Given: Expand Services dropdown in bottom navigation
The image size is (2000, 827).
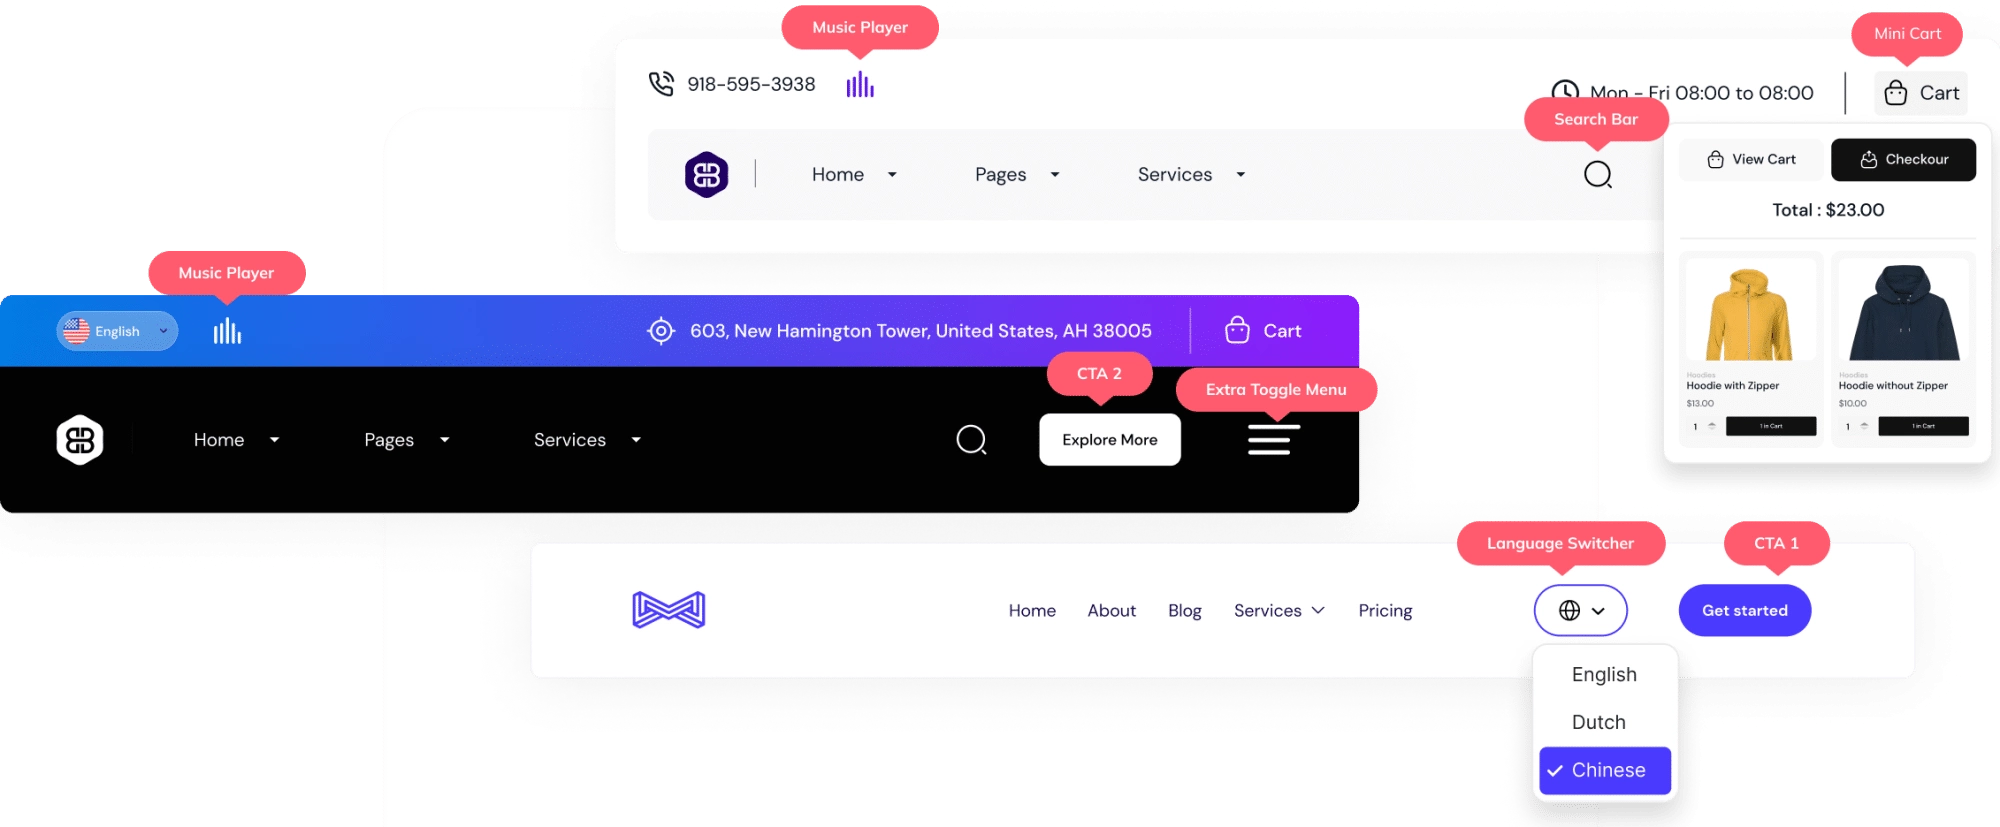Looking at the screenshot, I should point(1279,611).
